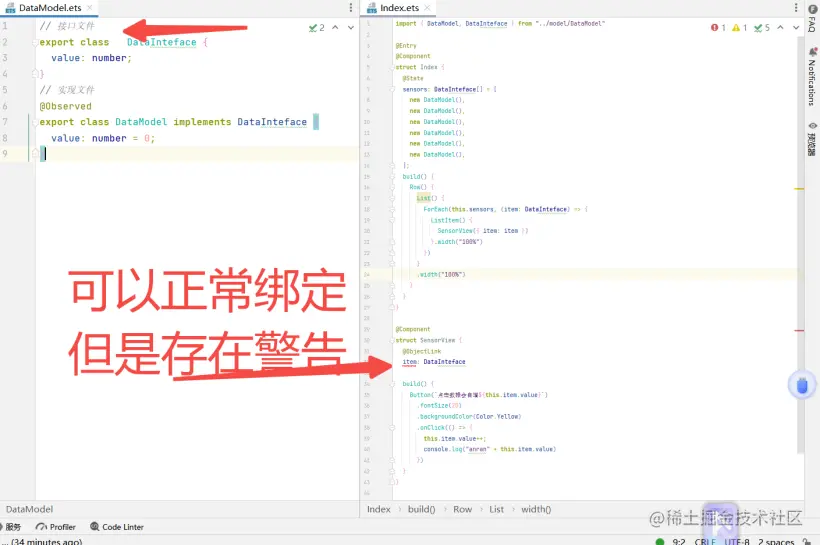Click the Row breadcrumb
The width and height of the screenshot is (820, 545).
point(462,509)
